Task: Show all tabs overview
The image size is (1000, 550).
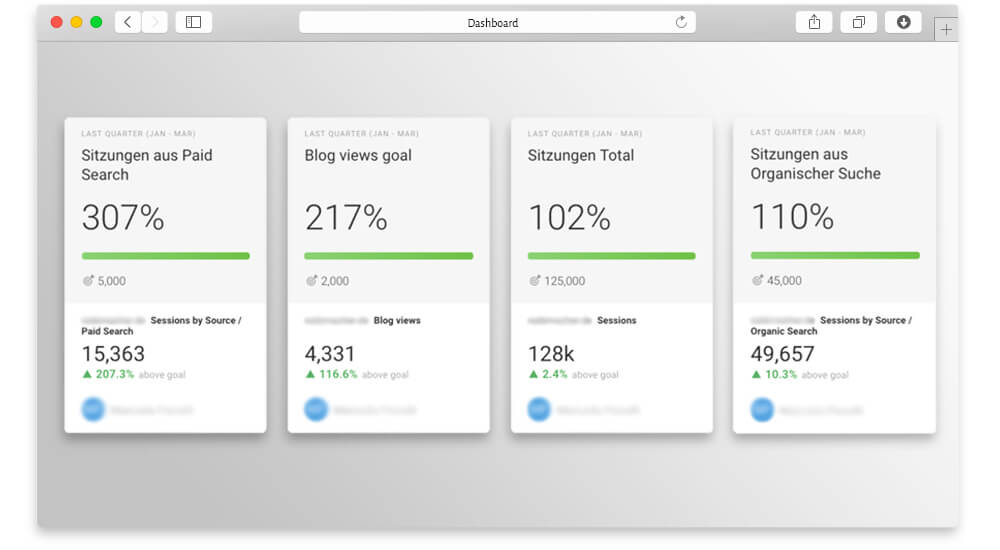Action: (x=858, y=22)
